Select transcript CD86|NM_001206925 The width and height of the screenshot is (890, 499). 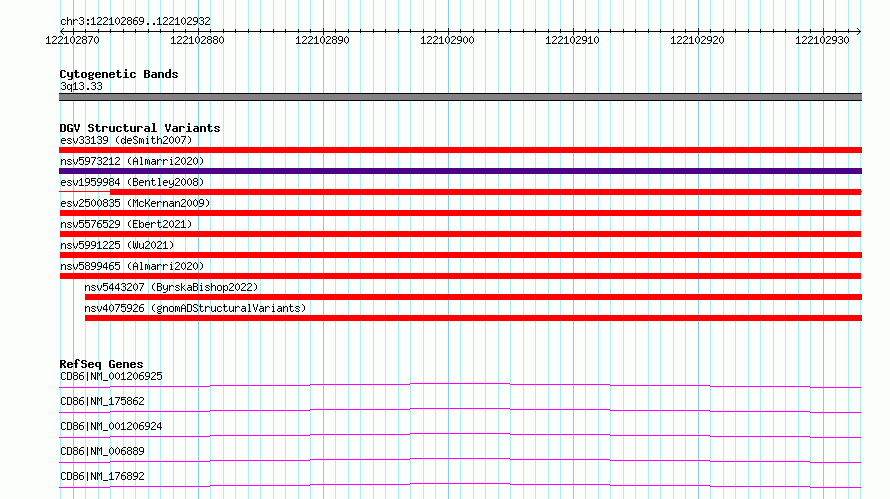tap(111, 376)
